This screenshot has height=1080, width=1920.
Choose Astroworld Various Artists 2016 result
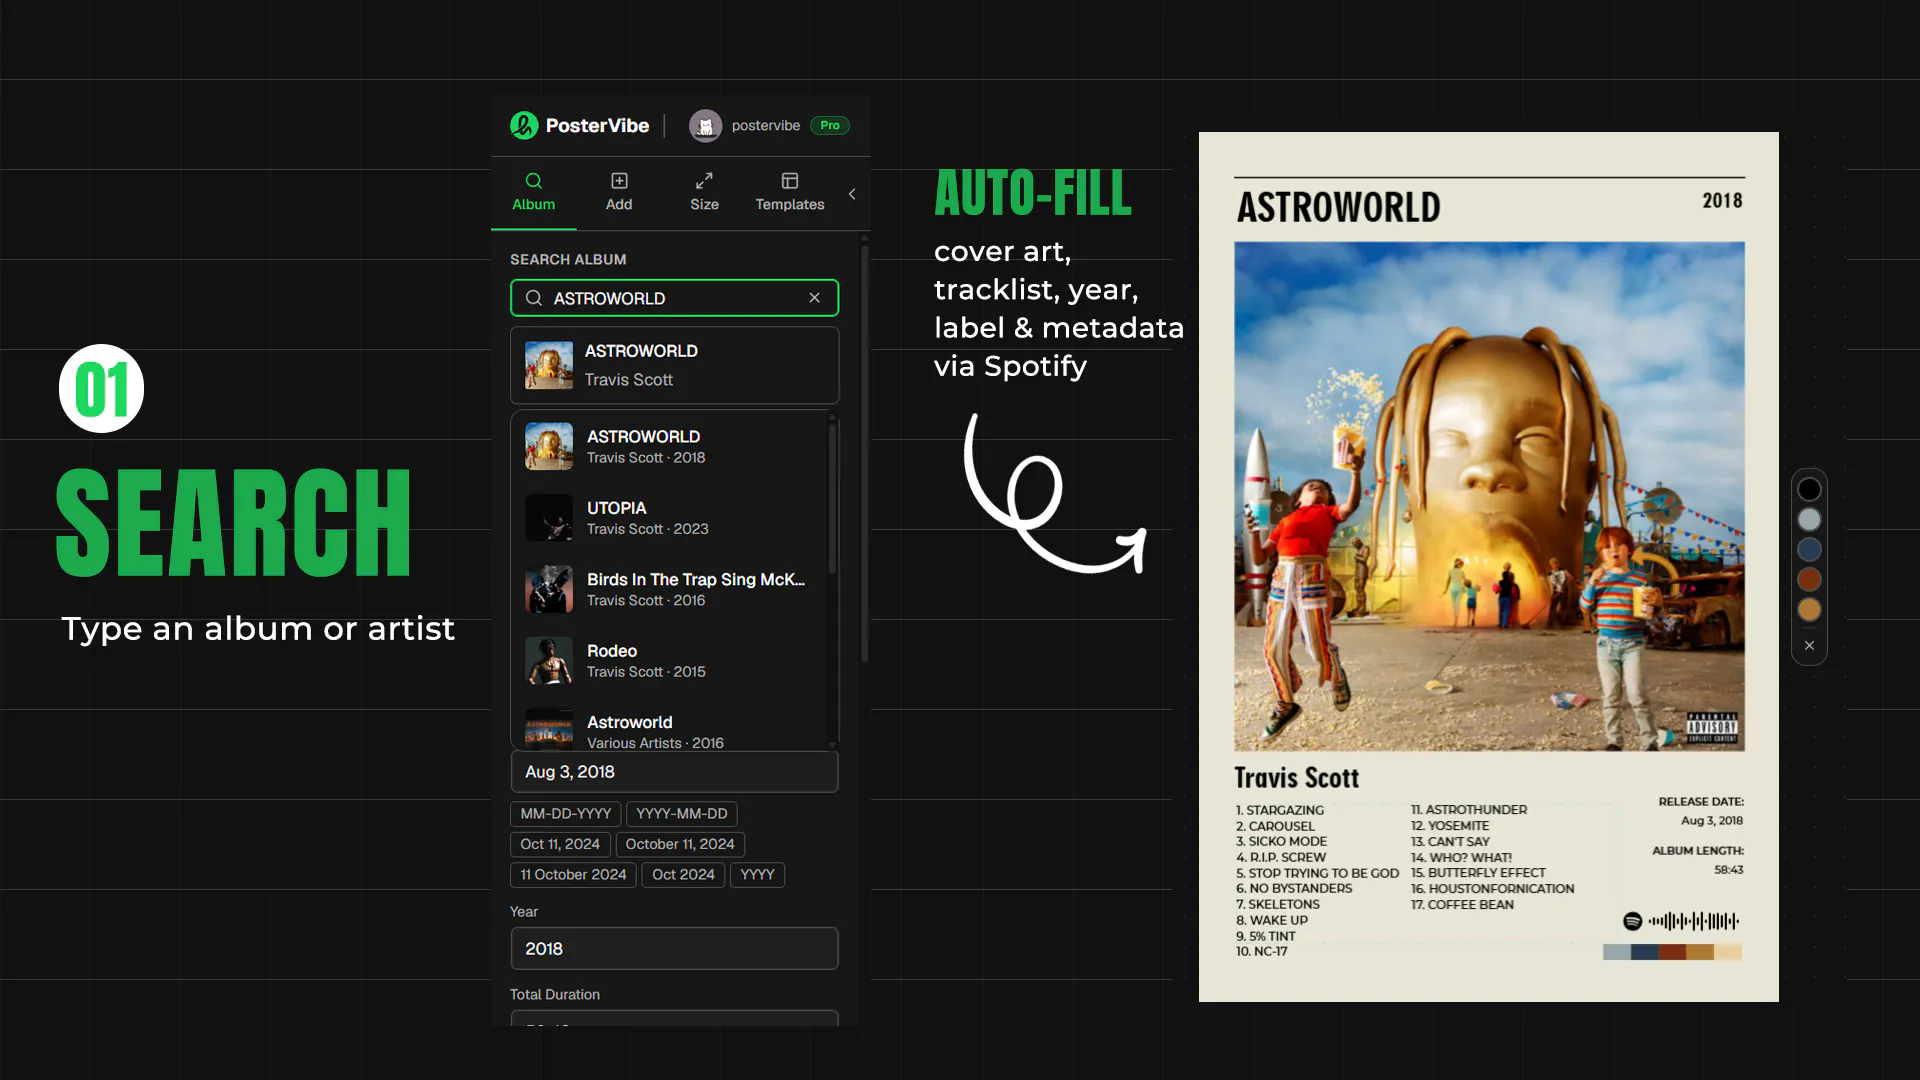point(670,728)
